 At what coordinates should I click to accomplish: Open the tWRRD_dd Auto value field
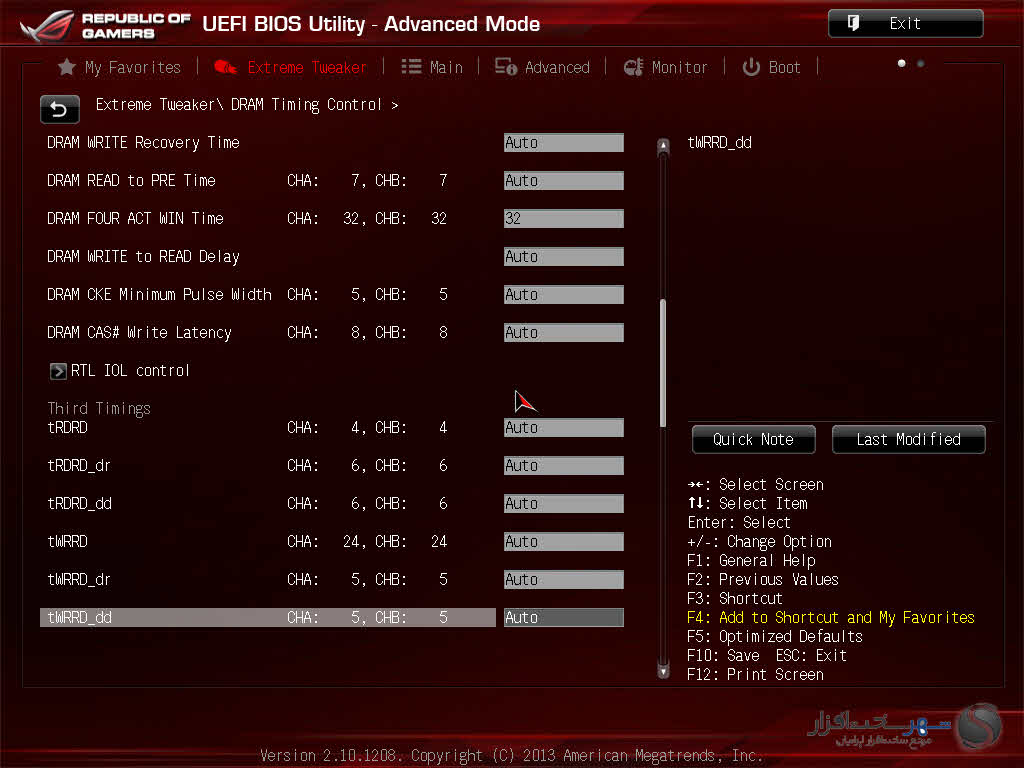coord(563,618)
